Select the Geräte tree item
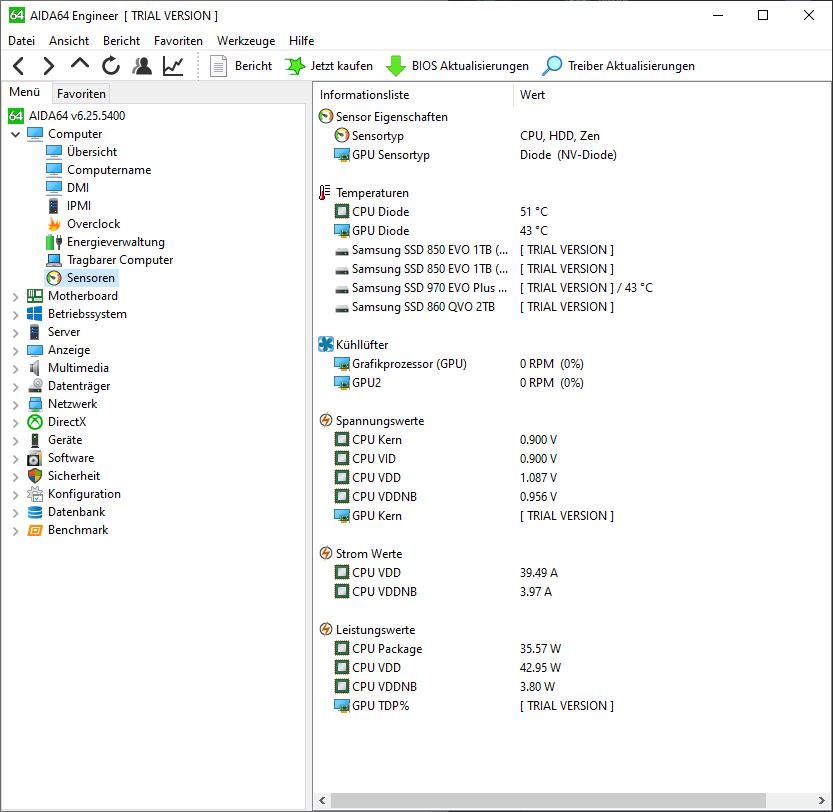 tap(65, 440)
